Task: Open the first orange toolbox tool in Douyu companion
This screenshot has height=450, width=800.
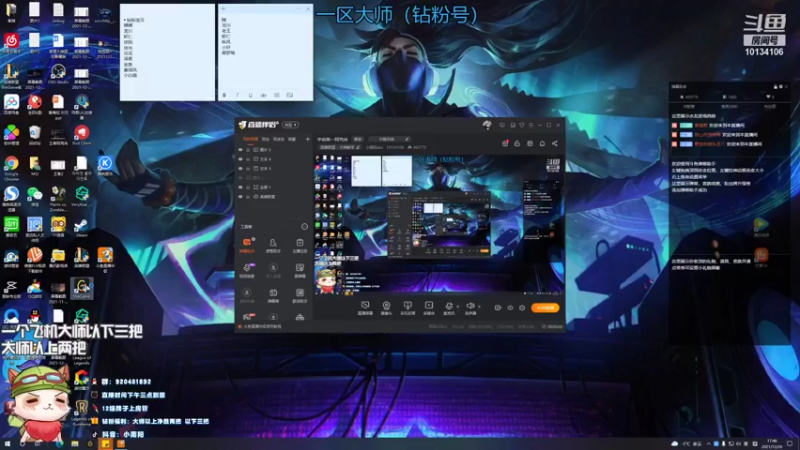Action: 247,244
